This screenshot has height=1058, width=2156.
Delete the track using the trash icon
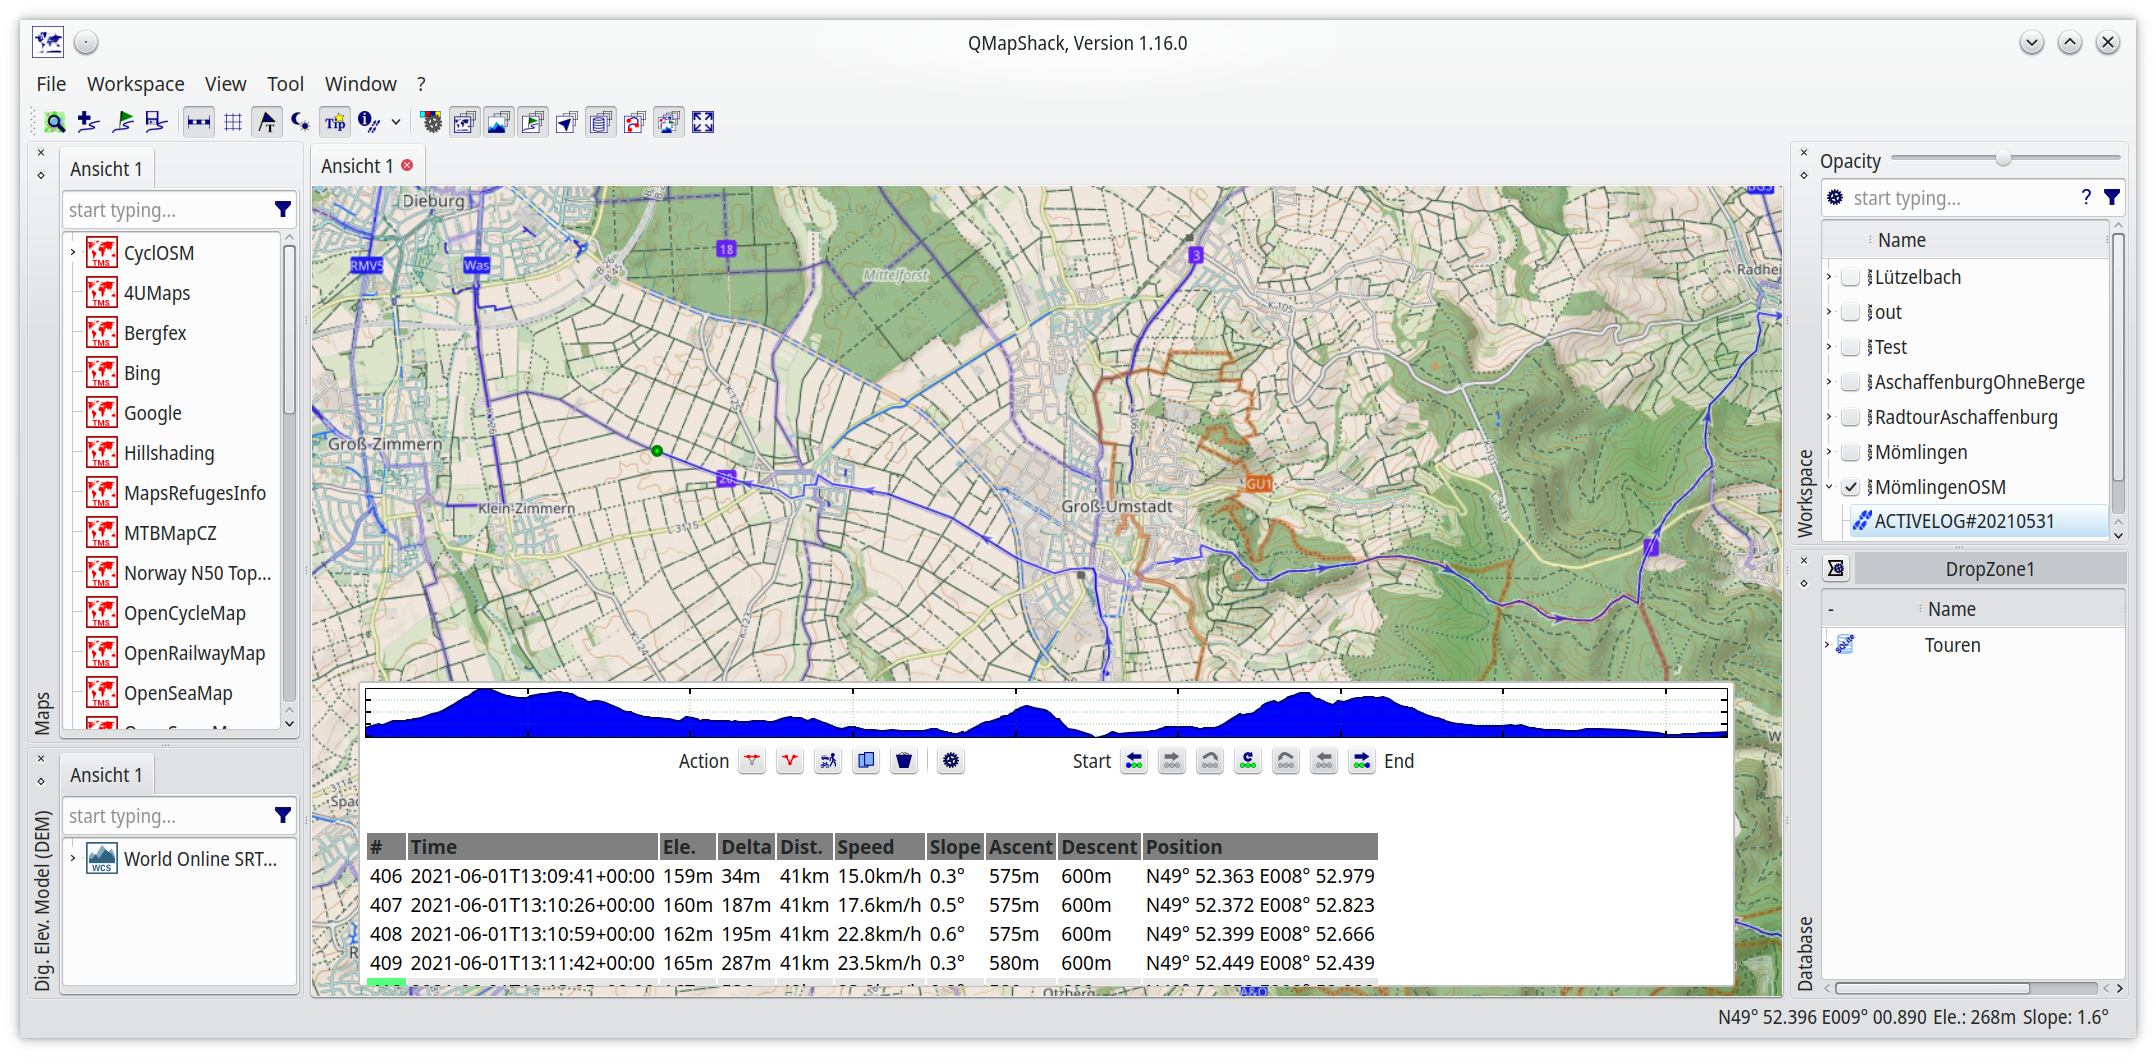(x=904, y=760)
